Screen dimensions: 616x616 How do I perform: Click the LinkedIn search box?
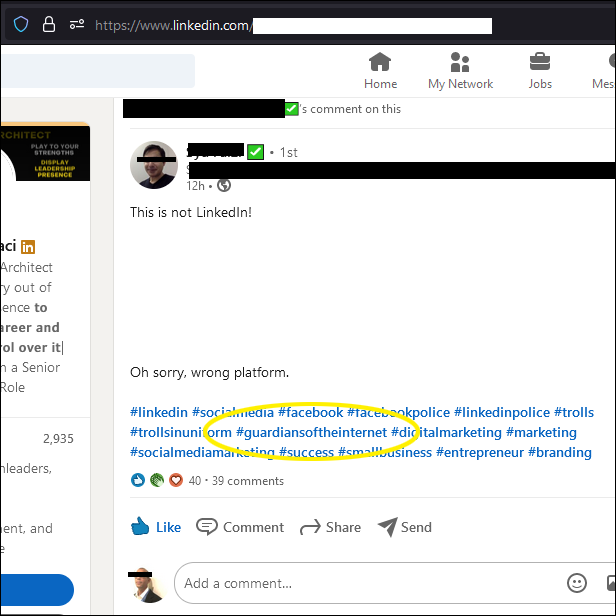(97, 71)
